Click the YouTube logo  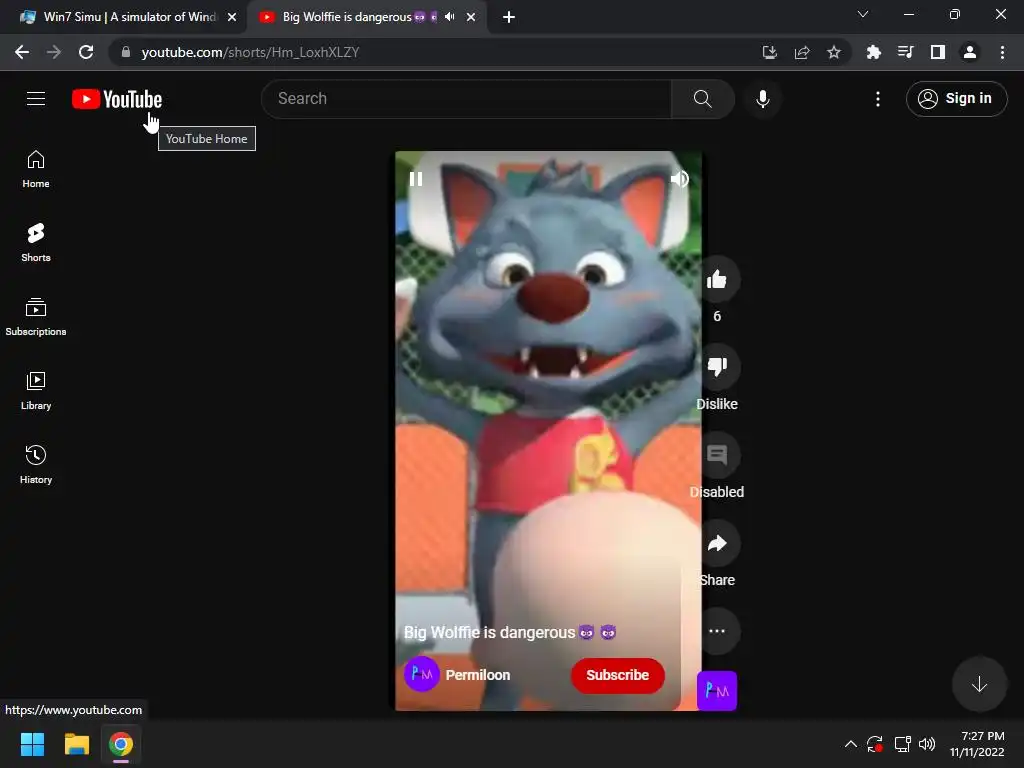tap(117, 99)
